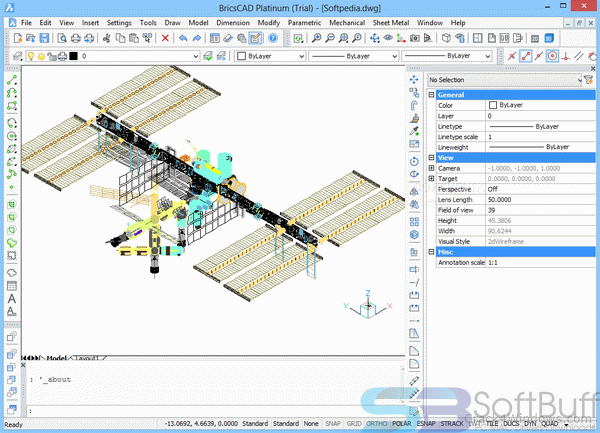Screen dimensions: 600x433
Task: Select the Table tool in left toolbar
Action: click(12, 285)
